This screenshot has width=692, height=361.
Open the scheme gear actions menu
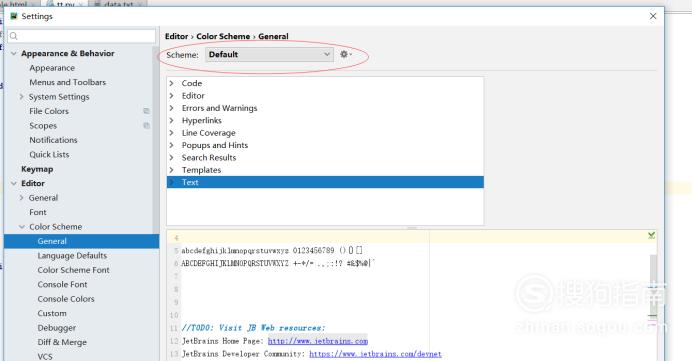pyautogui.click(x=346, y=54)
